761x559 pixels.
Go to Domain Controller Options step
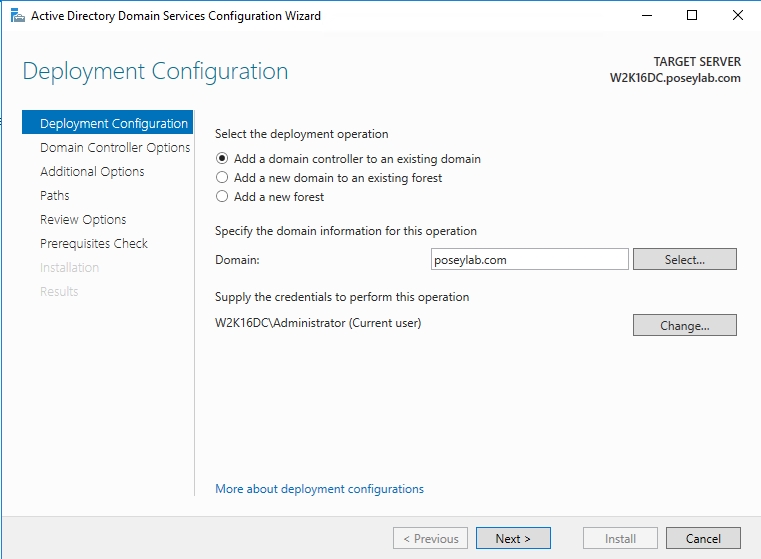115,148
